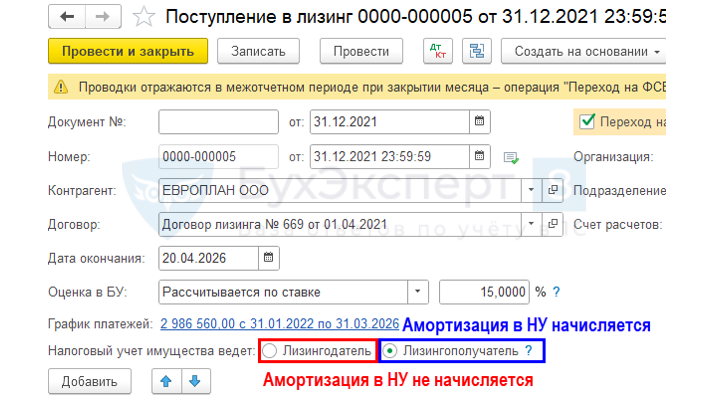Open document structure of subordination icon
The image size is (709, 399).
coord(477,51)
